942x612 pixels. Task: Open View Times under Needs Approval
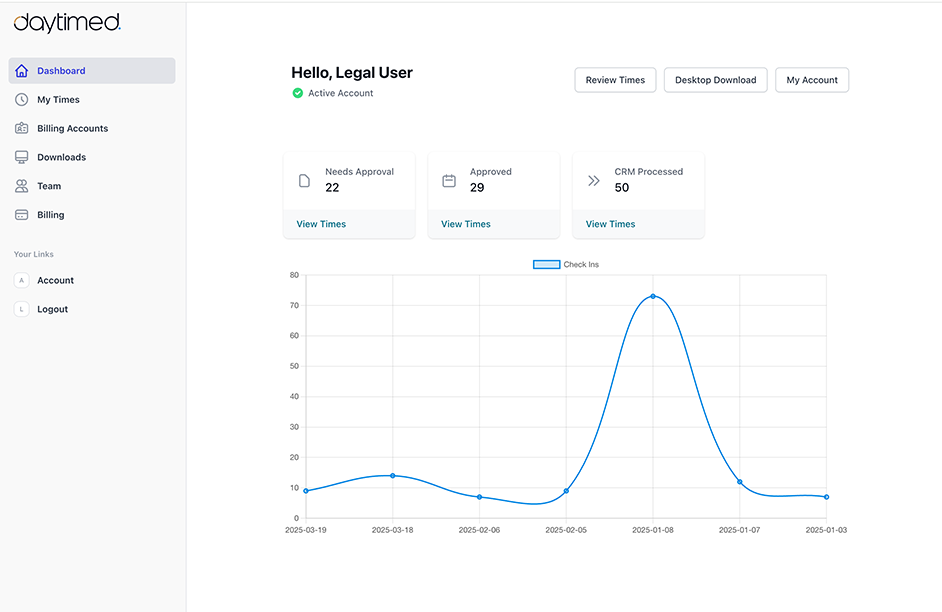pos(321,224)
